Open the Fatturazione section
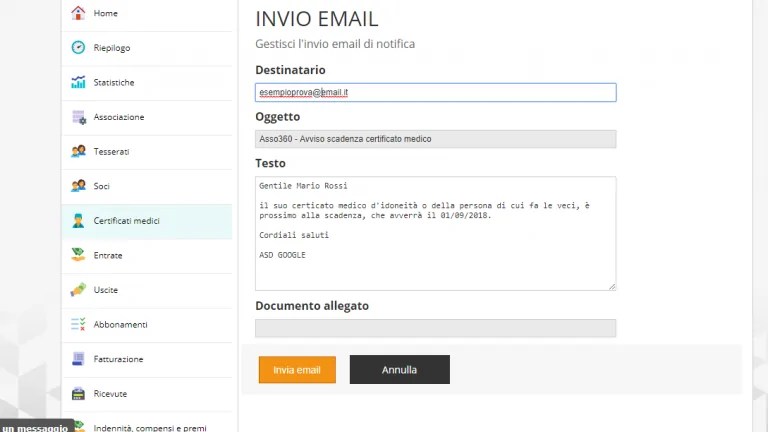Screen dimensions: 768x432 coord(147,360)
